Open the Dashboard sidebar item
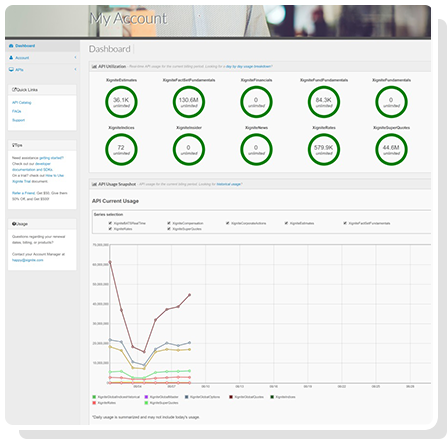This screenshot has height=439, width=447. click(x=42, y=46)
